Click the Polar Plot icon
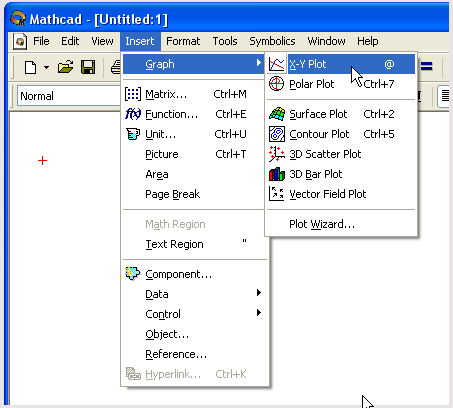453x408 pixels. (277, 84)
